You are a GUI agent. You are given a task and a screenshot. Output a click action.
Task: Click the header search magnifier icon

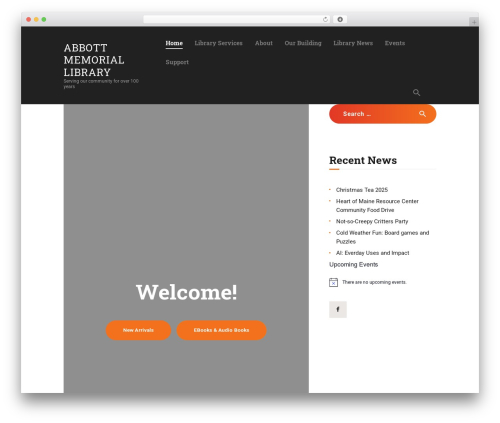pos(416,92)
